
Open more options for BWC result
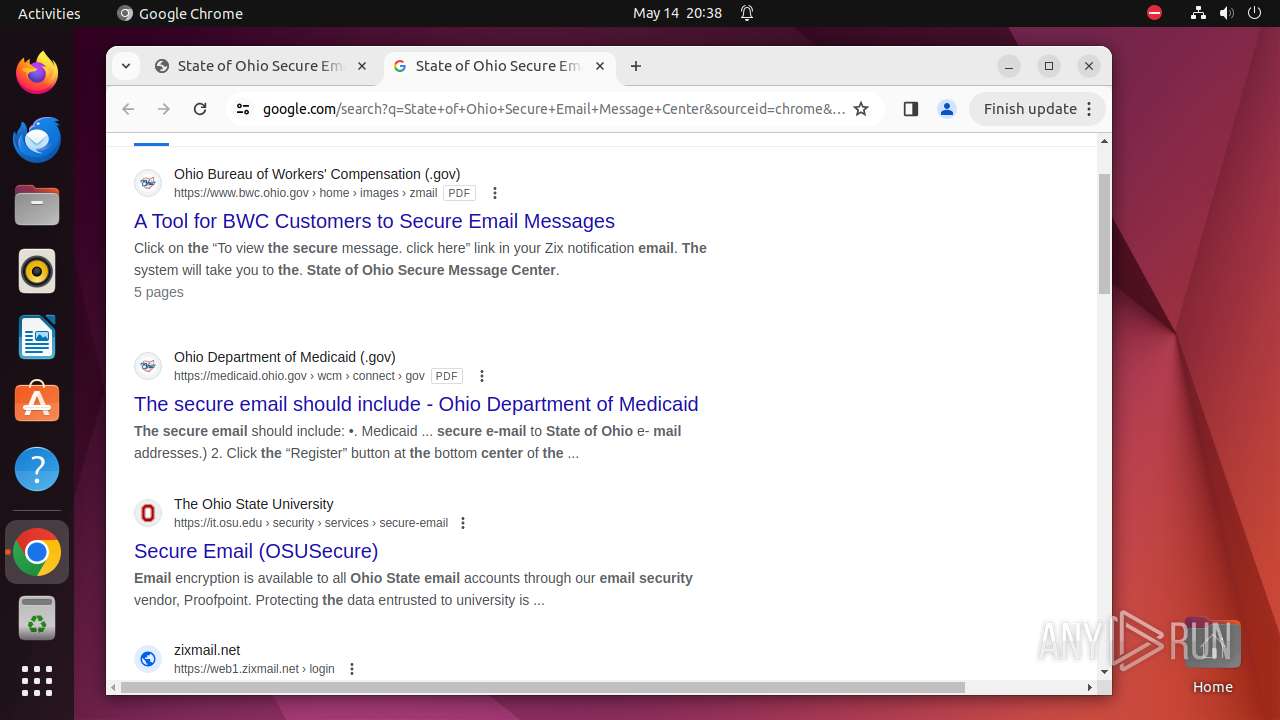click(494, 193)
